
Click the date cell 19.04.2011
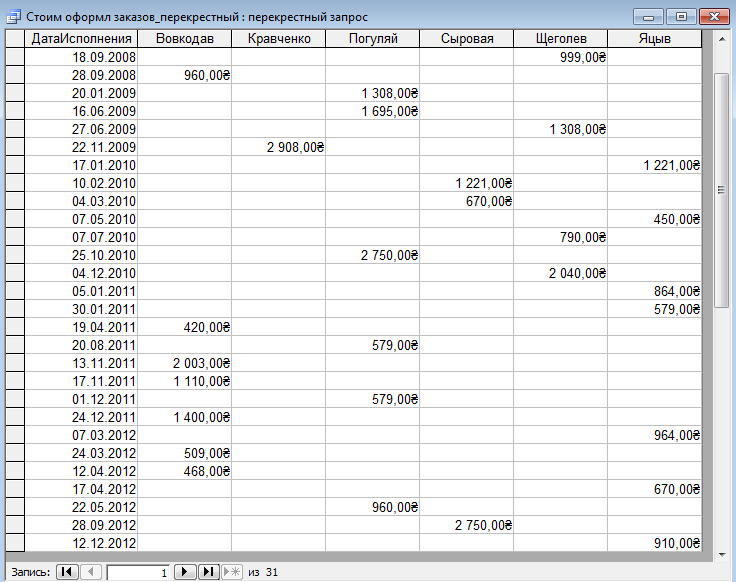click(x=81, y=327)
